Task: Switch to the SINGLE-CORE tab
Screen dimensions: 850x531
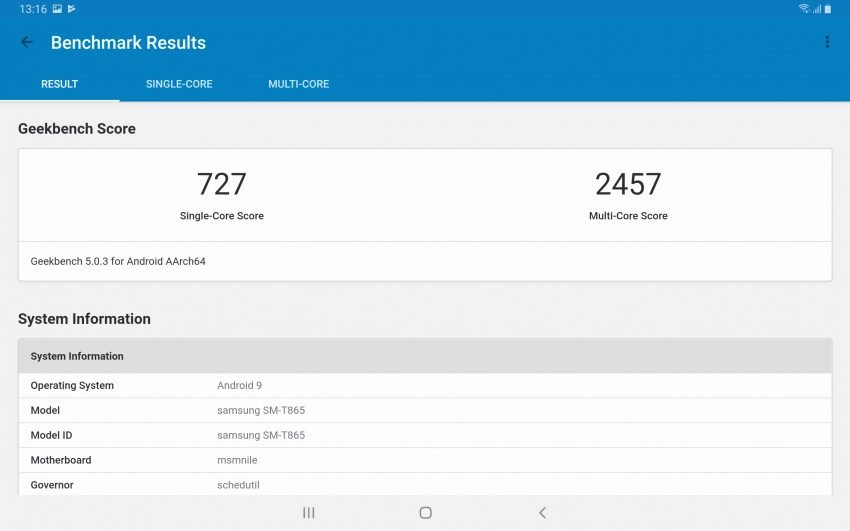Action: (179, 84)
